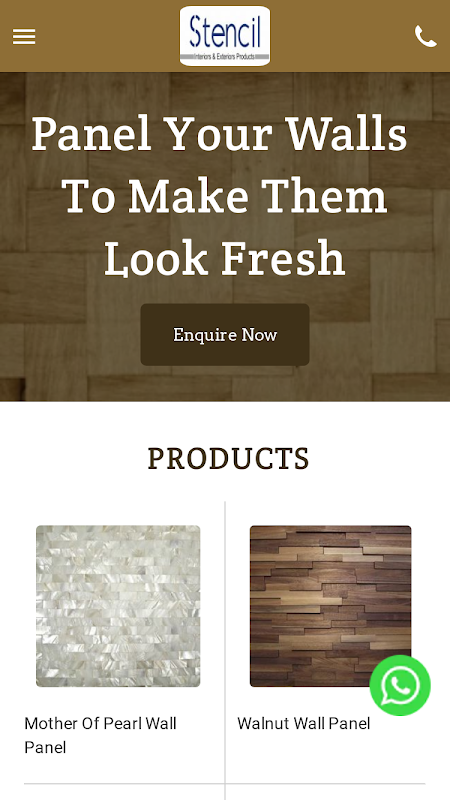This screenshot has width=450, height=800.
Task: Open WhatsApp chat floating icon
Action: point(400,685)
